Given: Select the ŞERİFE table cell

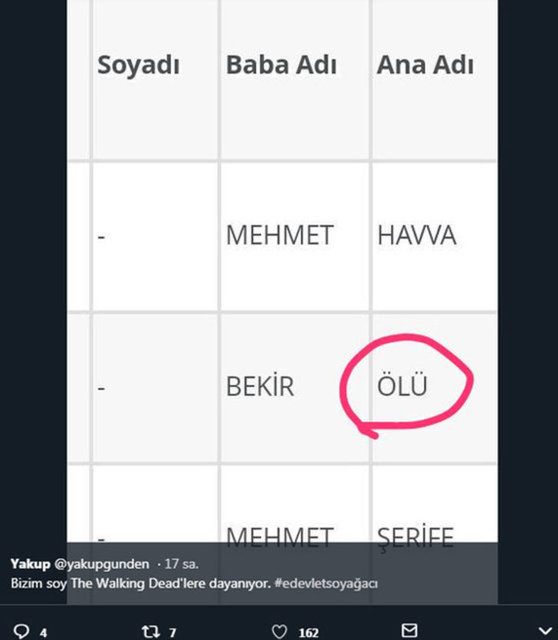Looking at the screenshot, I should pyautogui.click(x=416, y=537).
